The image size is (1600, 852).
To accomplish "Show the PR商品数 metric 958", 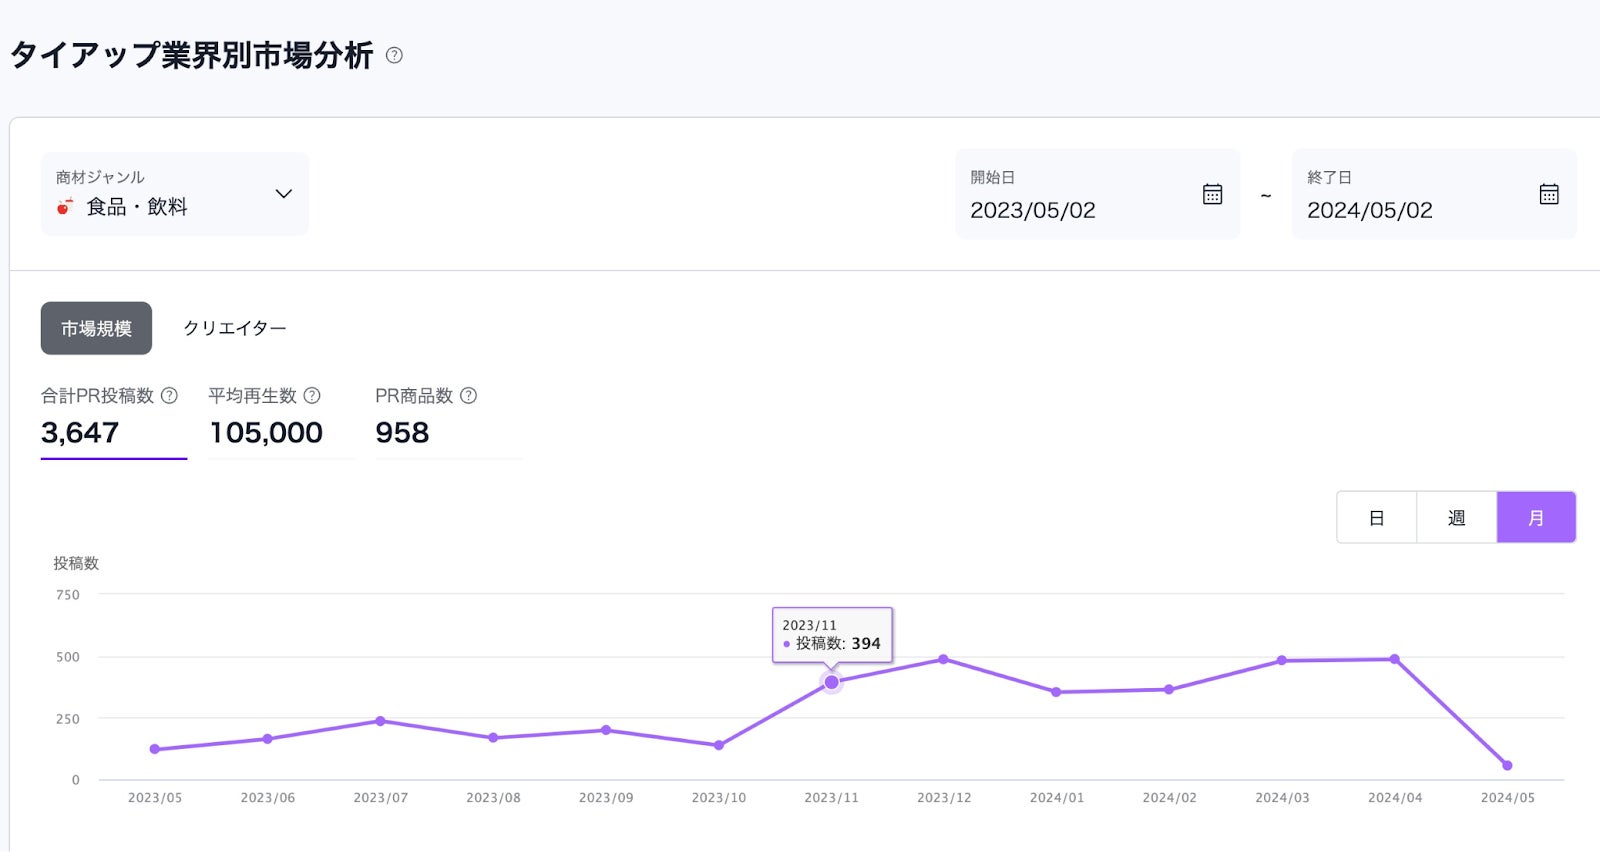I will [x=402, y=433].
